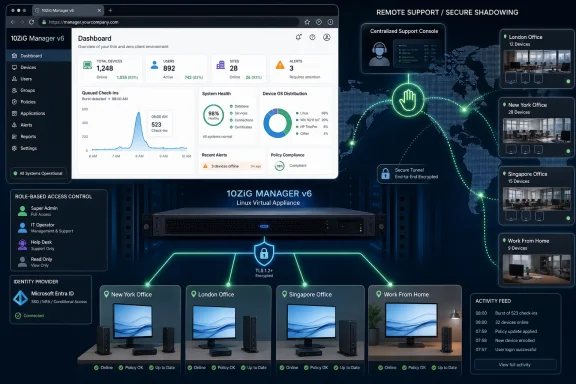Click the View full activity button
This screenshot has width=576, height=384.
(x=515, y=365)
